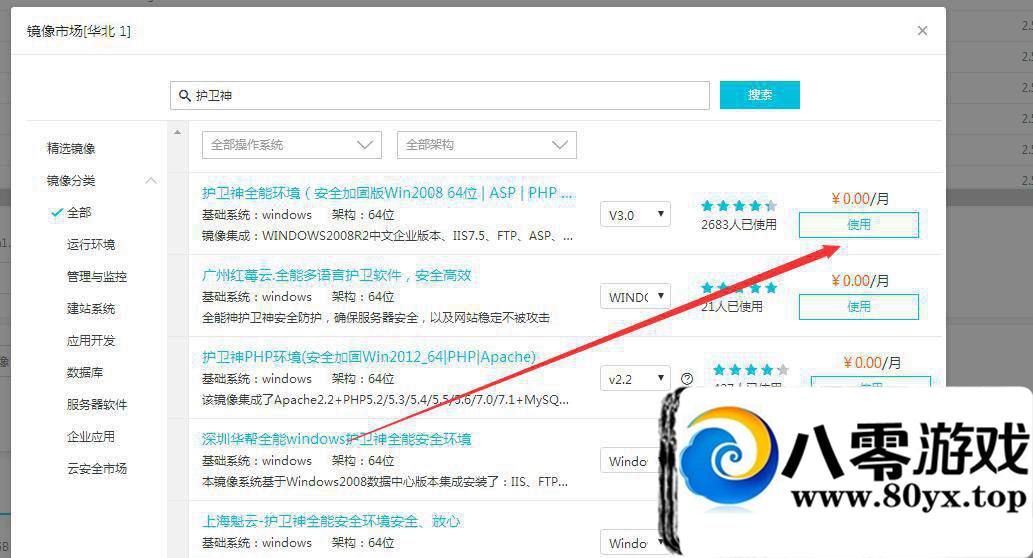This screenshot has height=558, width=1033.
Task: Collapse the 镜像分类 category section
Action: point(151,181)
